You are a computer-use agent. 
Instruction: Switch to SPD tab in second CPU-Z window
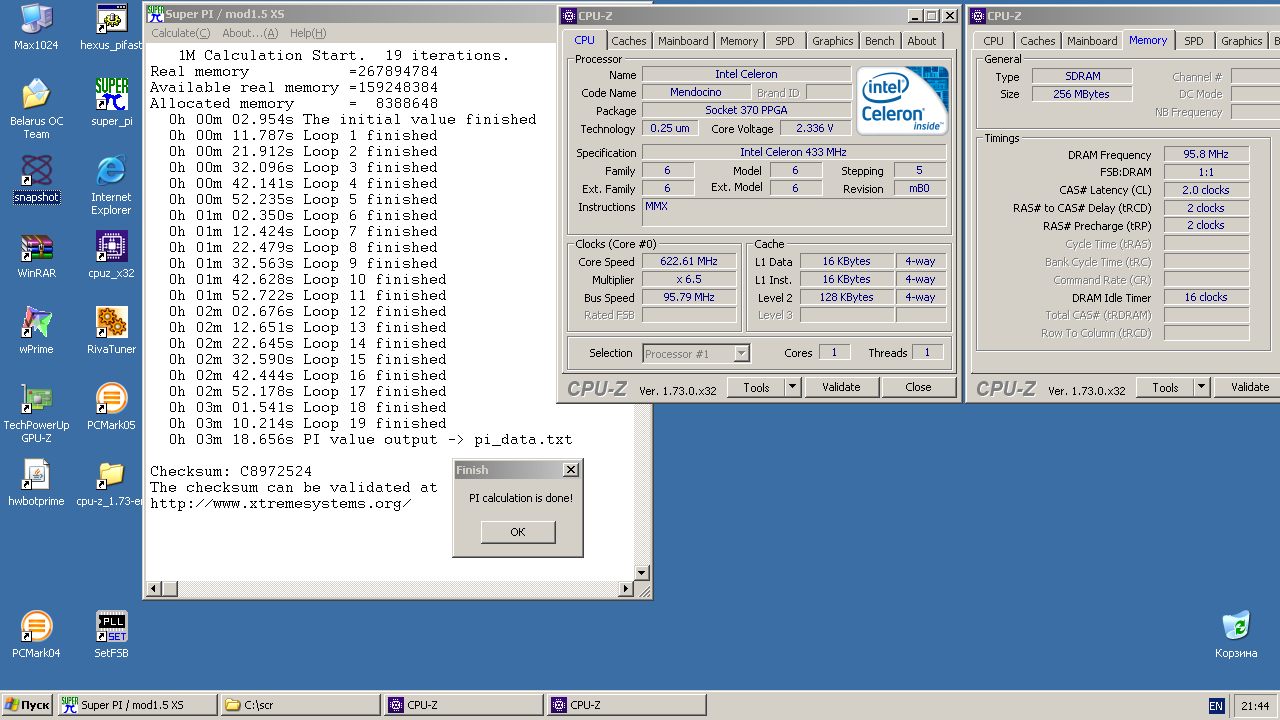(1194, 41)
